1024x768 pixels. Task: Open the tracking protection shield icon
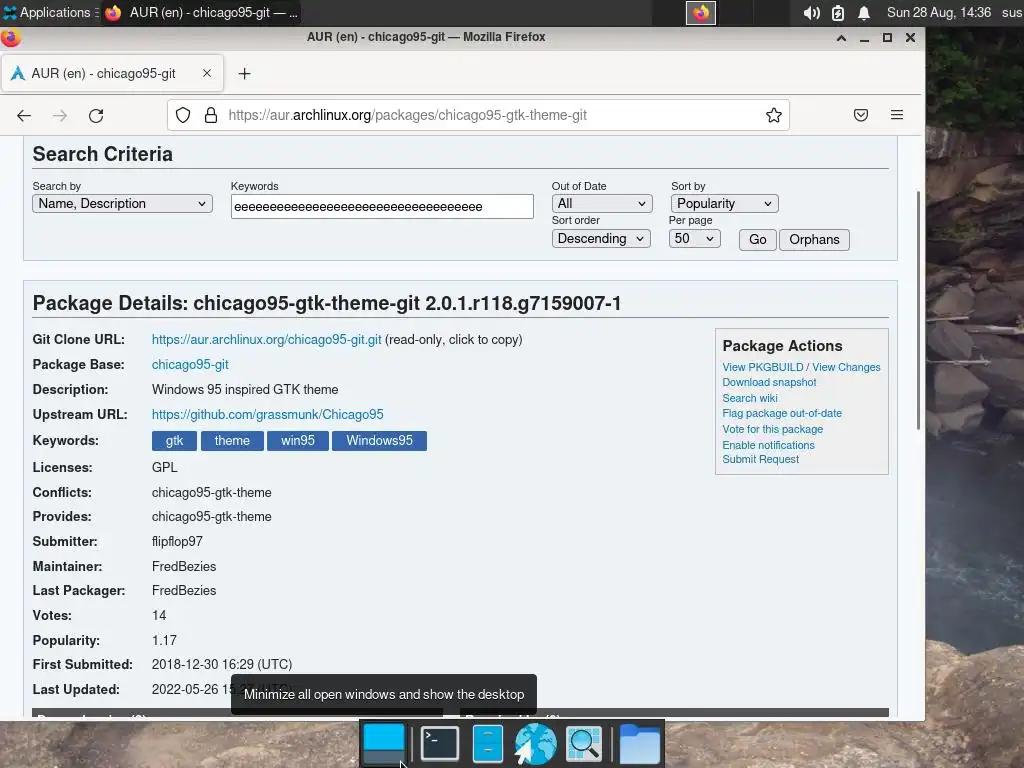pos(183,116)
